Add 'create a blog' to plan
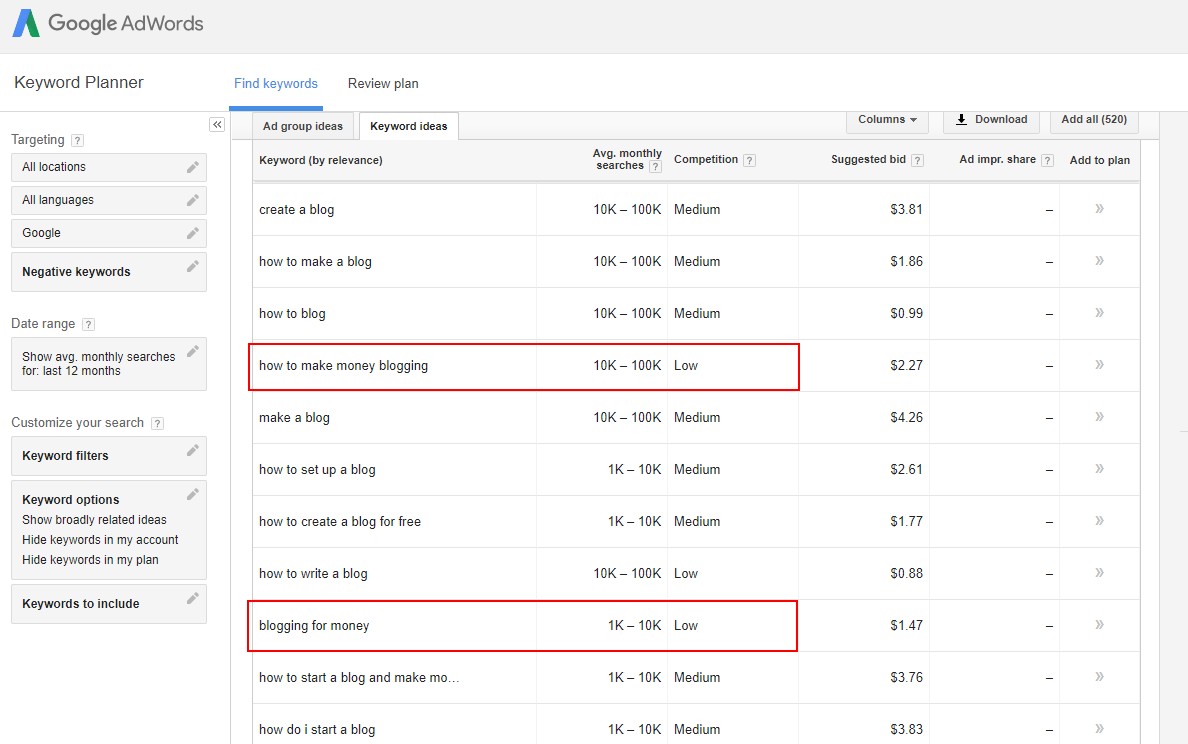The image size is (1188, 744). tap(1099, 208)
